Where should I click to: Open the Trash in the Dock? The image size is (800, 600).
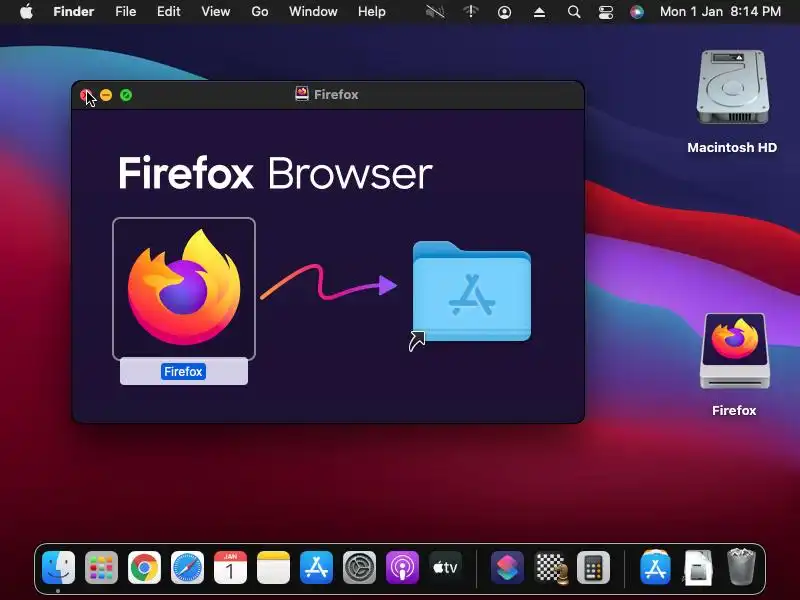[x=741, y=566]
